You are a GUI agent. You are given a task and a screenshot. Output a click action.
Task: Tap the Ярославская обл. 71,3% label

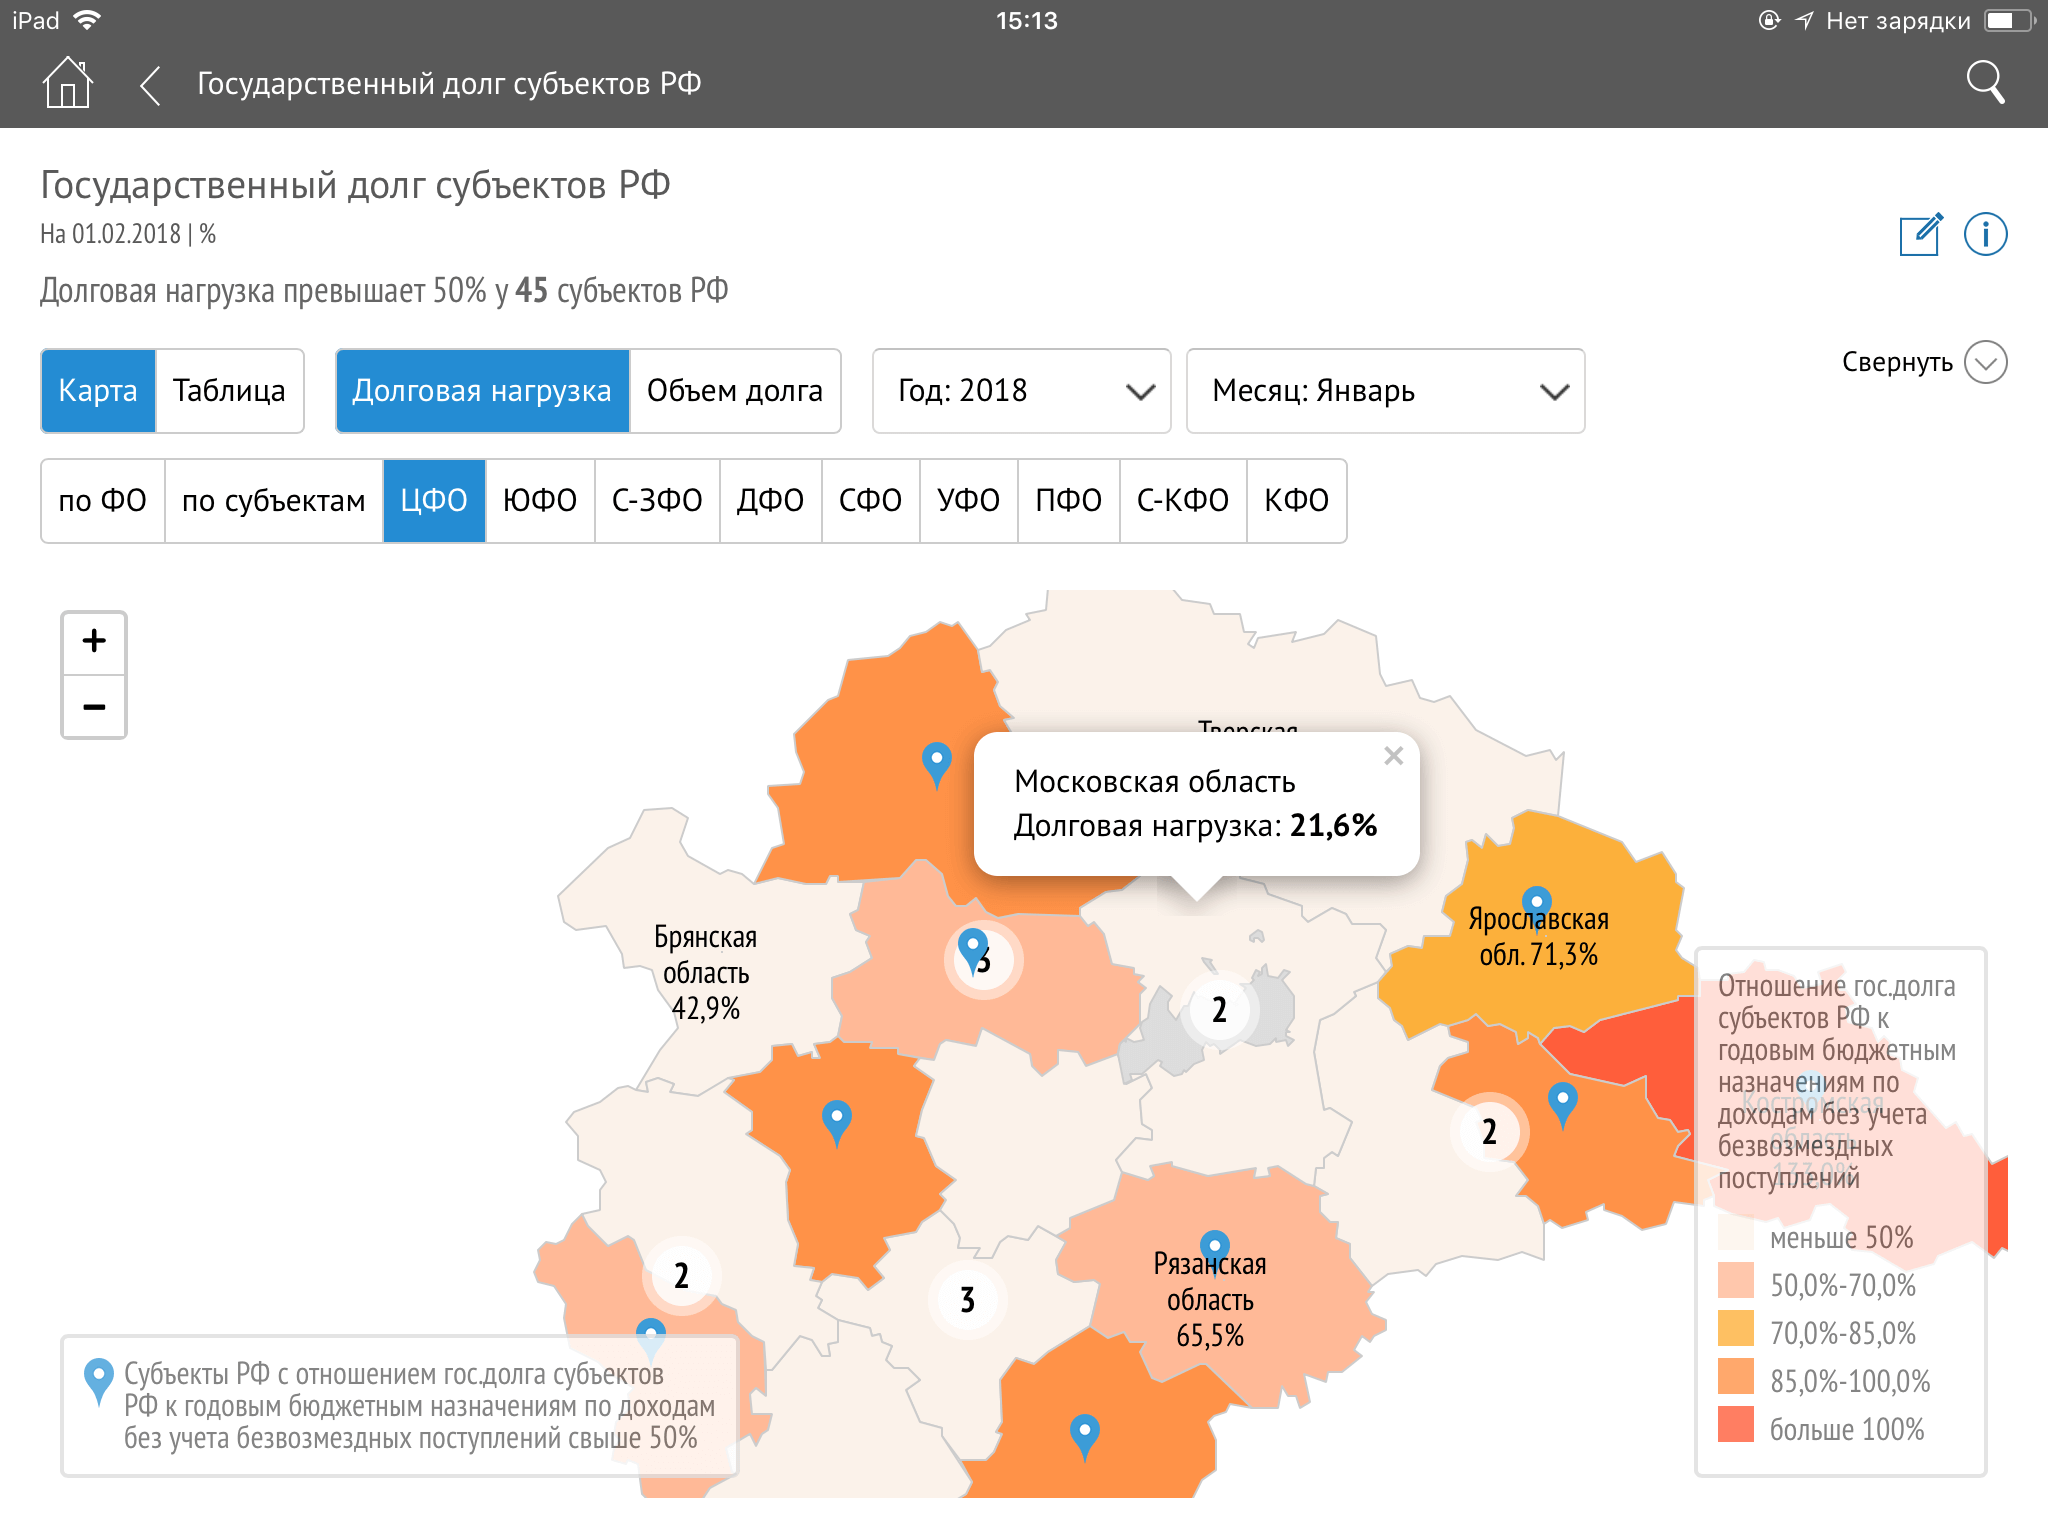point(1538,937)
